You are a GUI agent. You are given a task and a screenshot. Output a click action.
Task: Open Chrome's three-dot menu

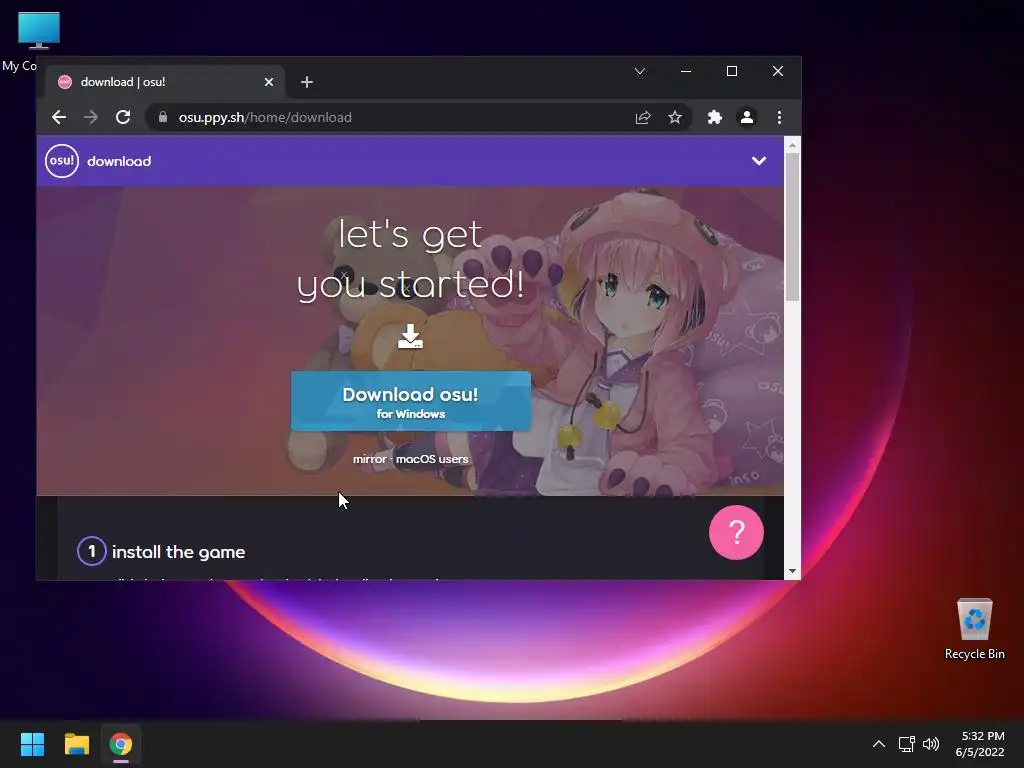click(x=779, y=118)
